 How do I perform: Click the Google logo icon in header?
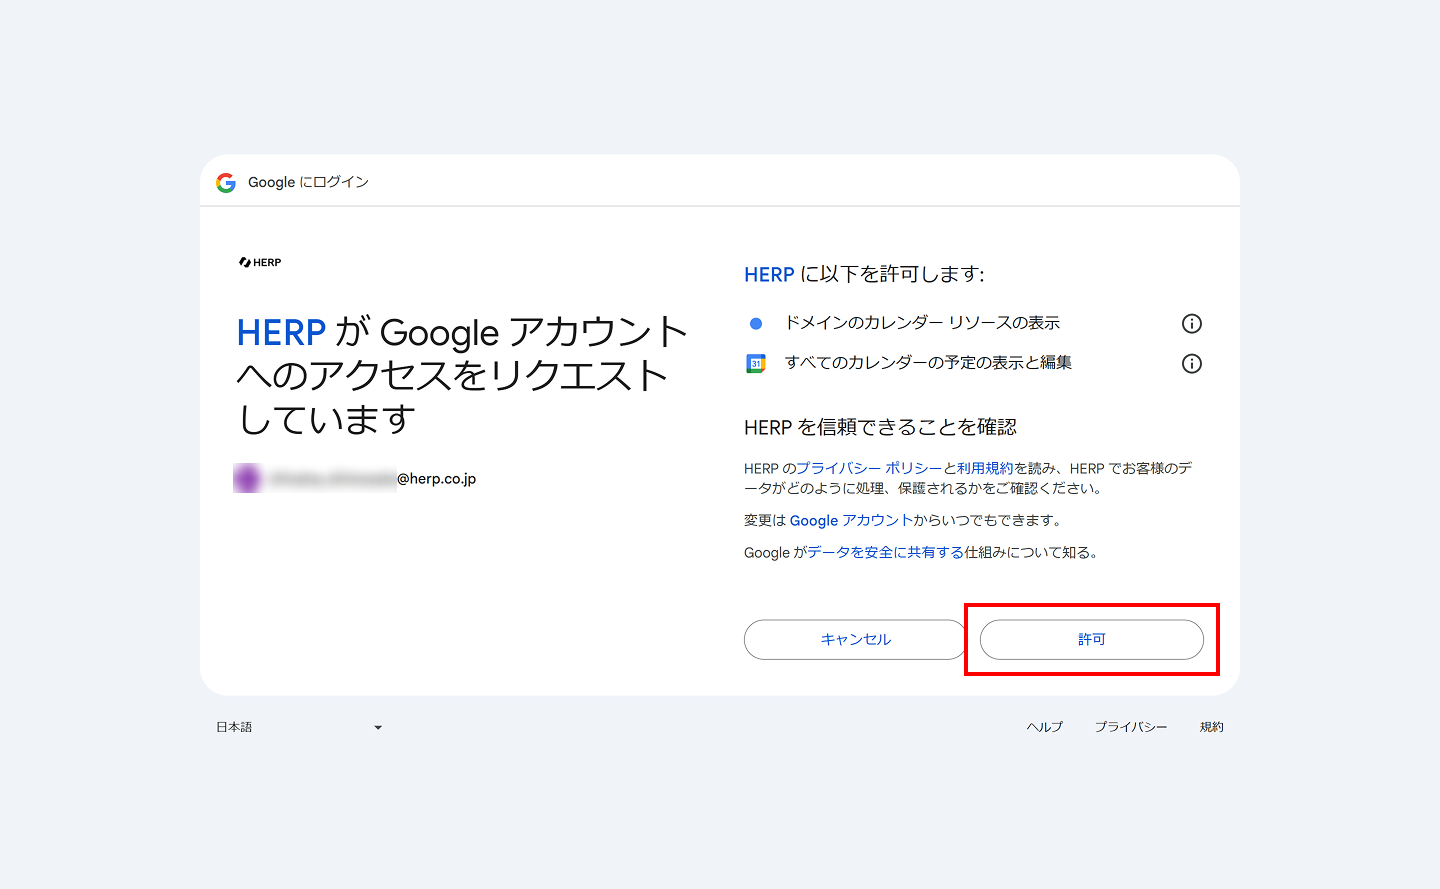[226, 182]
